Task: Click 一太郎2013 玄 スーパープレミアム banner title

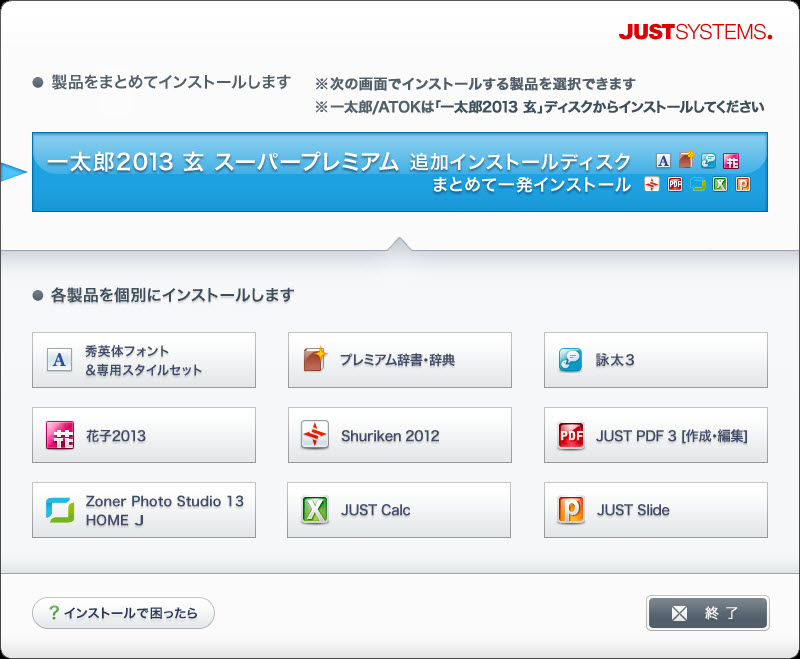Action: [222, 162]
